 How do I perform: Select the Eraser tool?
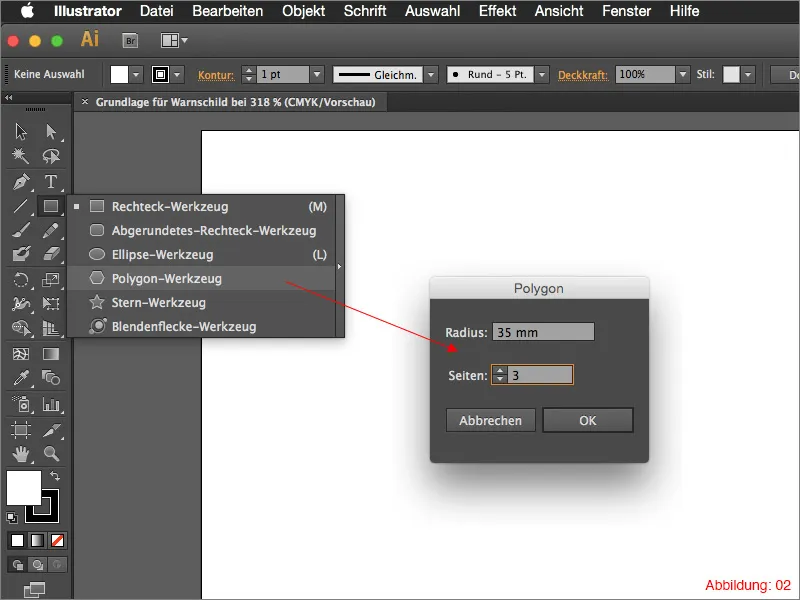click(51, 254)
